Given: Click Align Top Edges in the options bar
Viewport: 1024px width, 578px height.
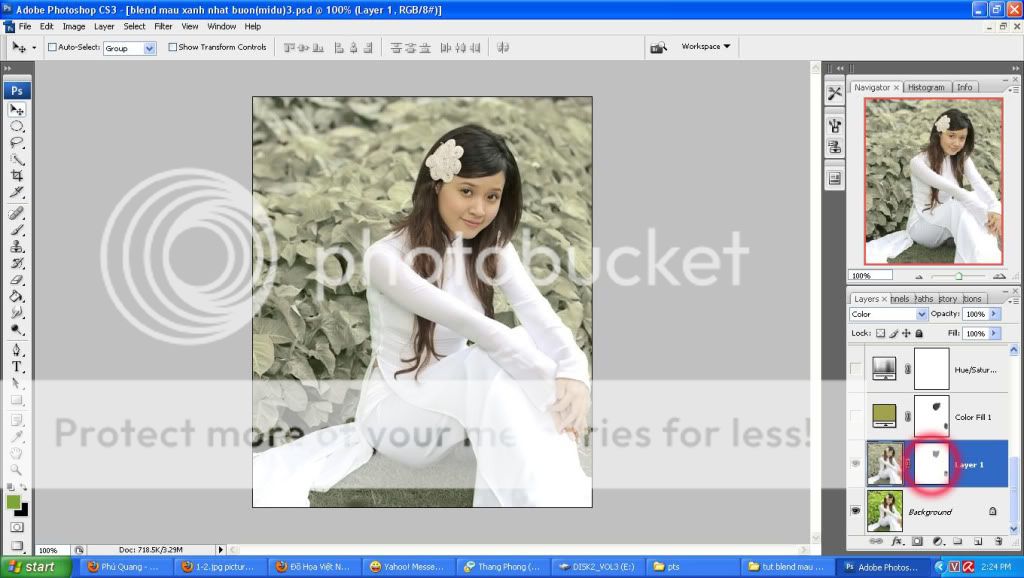Looking at the screenshot, I should pyautogui.click(x=289, y=48).
